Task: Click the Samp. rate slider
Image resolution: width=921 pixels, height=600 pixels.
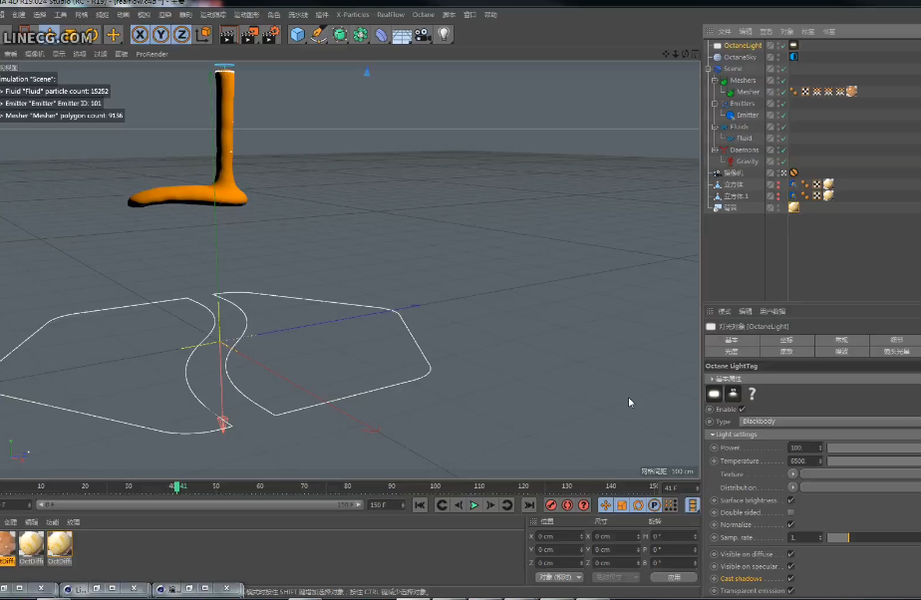Action: click(873, 538)
